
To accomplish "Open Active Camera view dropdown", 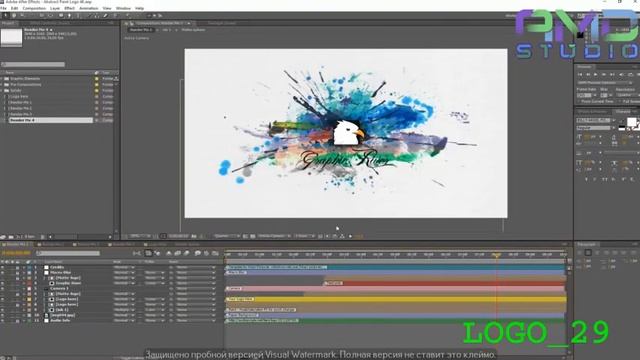I will pos(275,236).
